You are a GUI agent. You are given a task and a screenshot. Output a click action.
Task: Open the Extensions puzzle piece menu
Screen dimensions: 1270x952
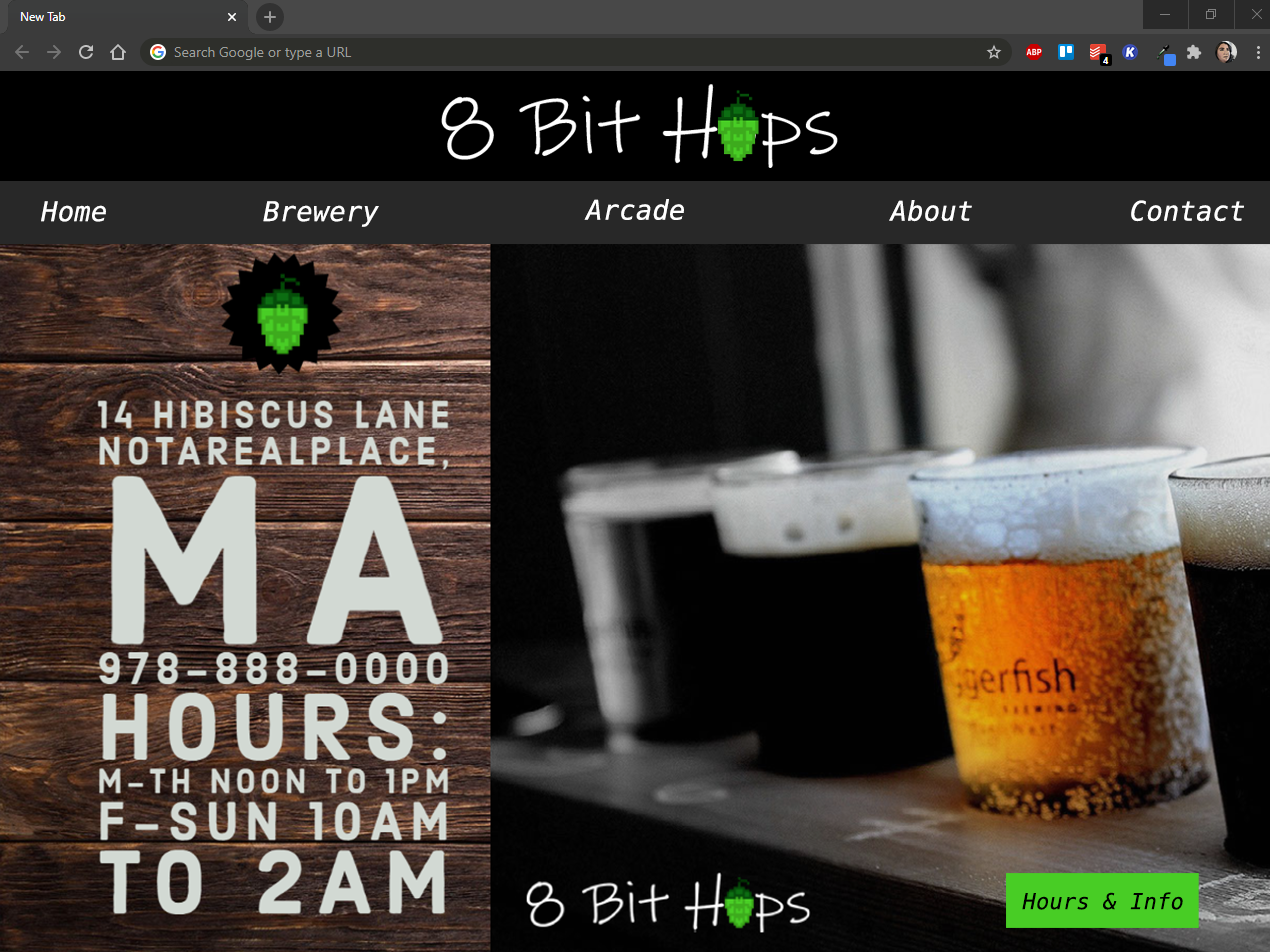tap(1194, 52)
